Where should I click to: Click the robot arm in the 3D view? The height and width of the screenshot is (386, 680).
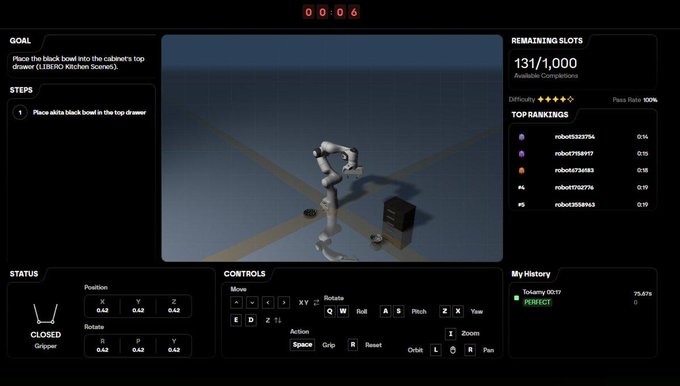click(x=334, y=182)
